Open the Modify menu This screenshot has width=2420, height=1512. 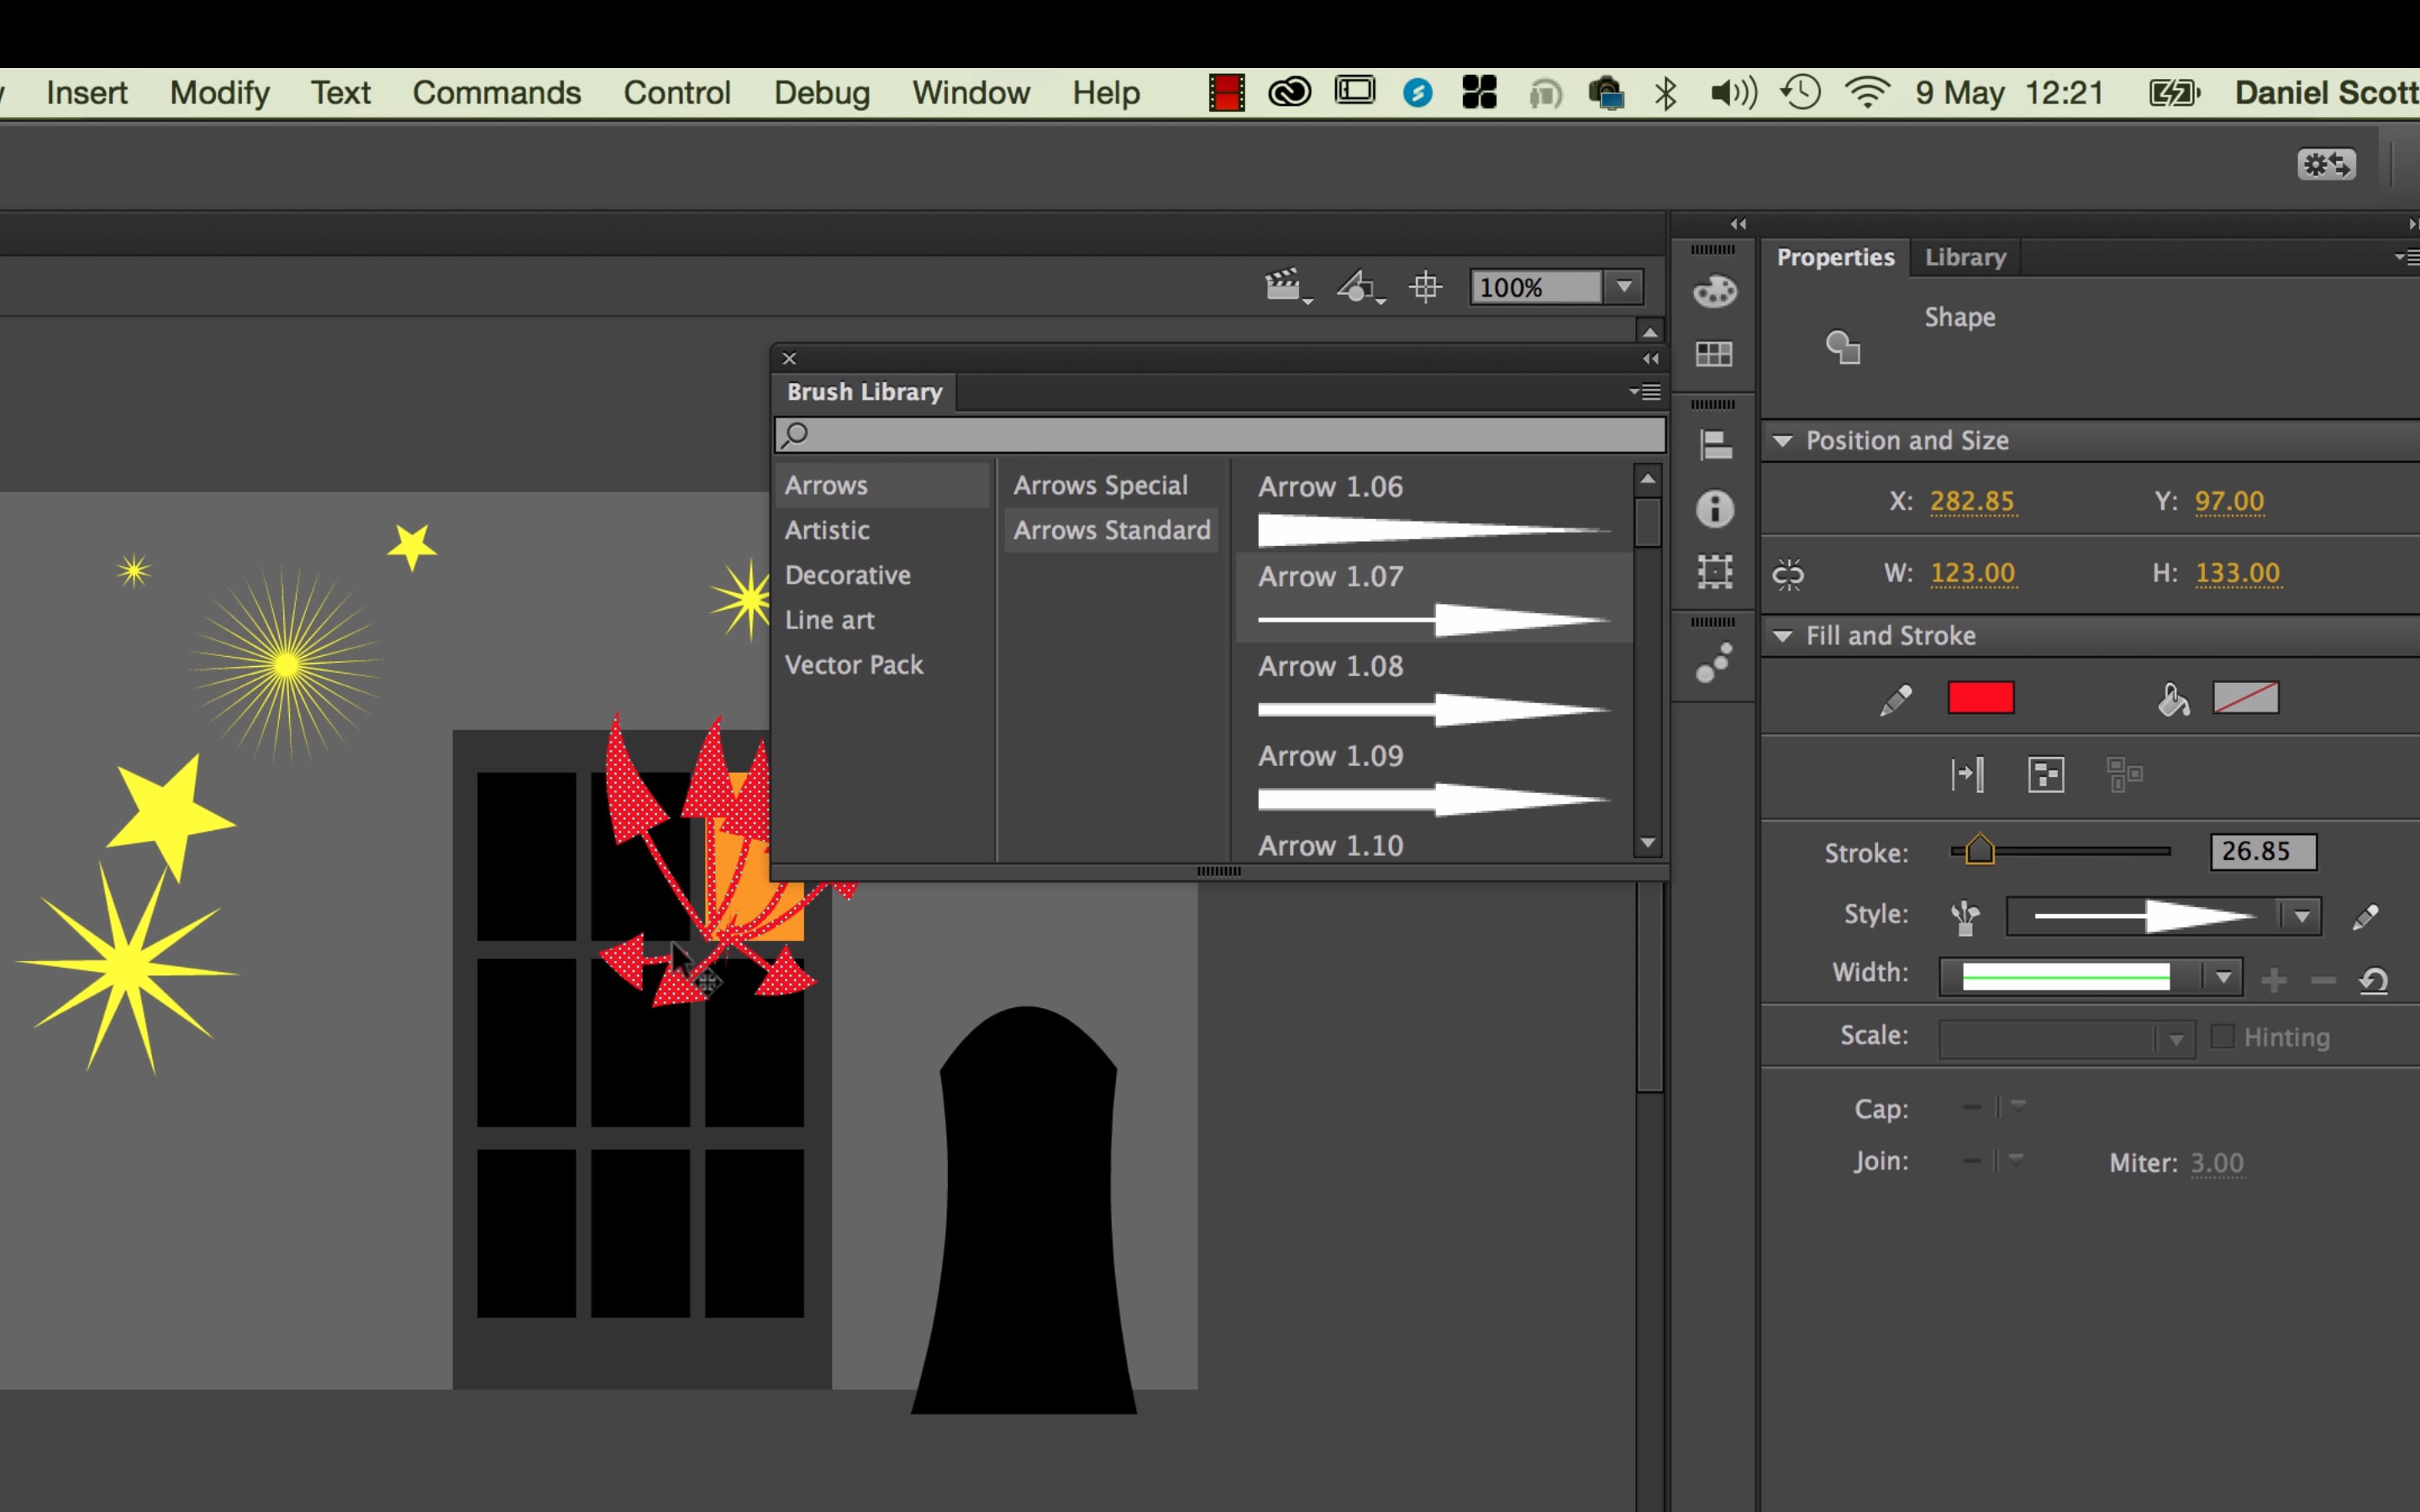pos(220,93)
